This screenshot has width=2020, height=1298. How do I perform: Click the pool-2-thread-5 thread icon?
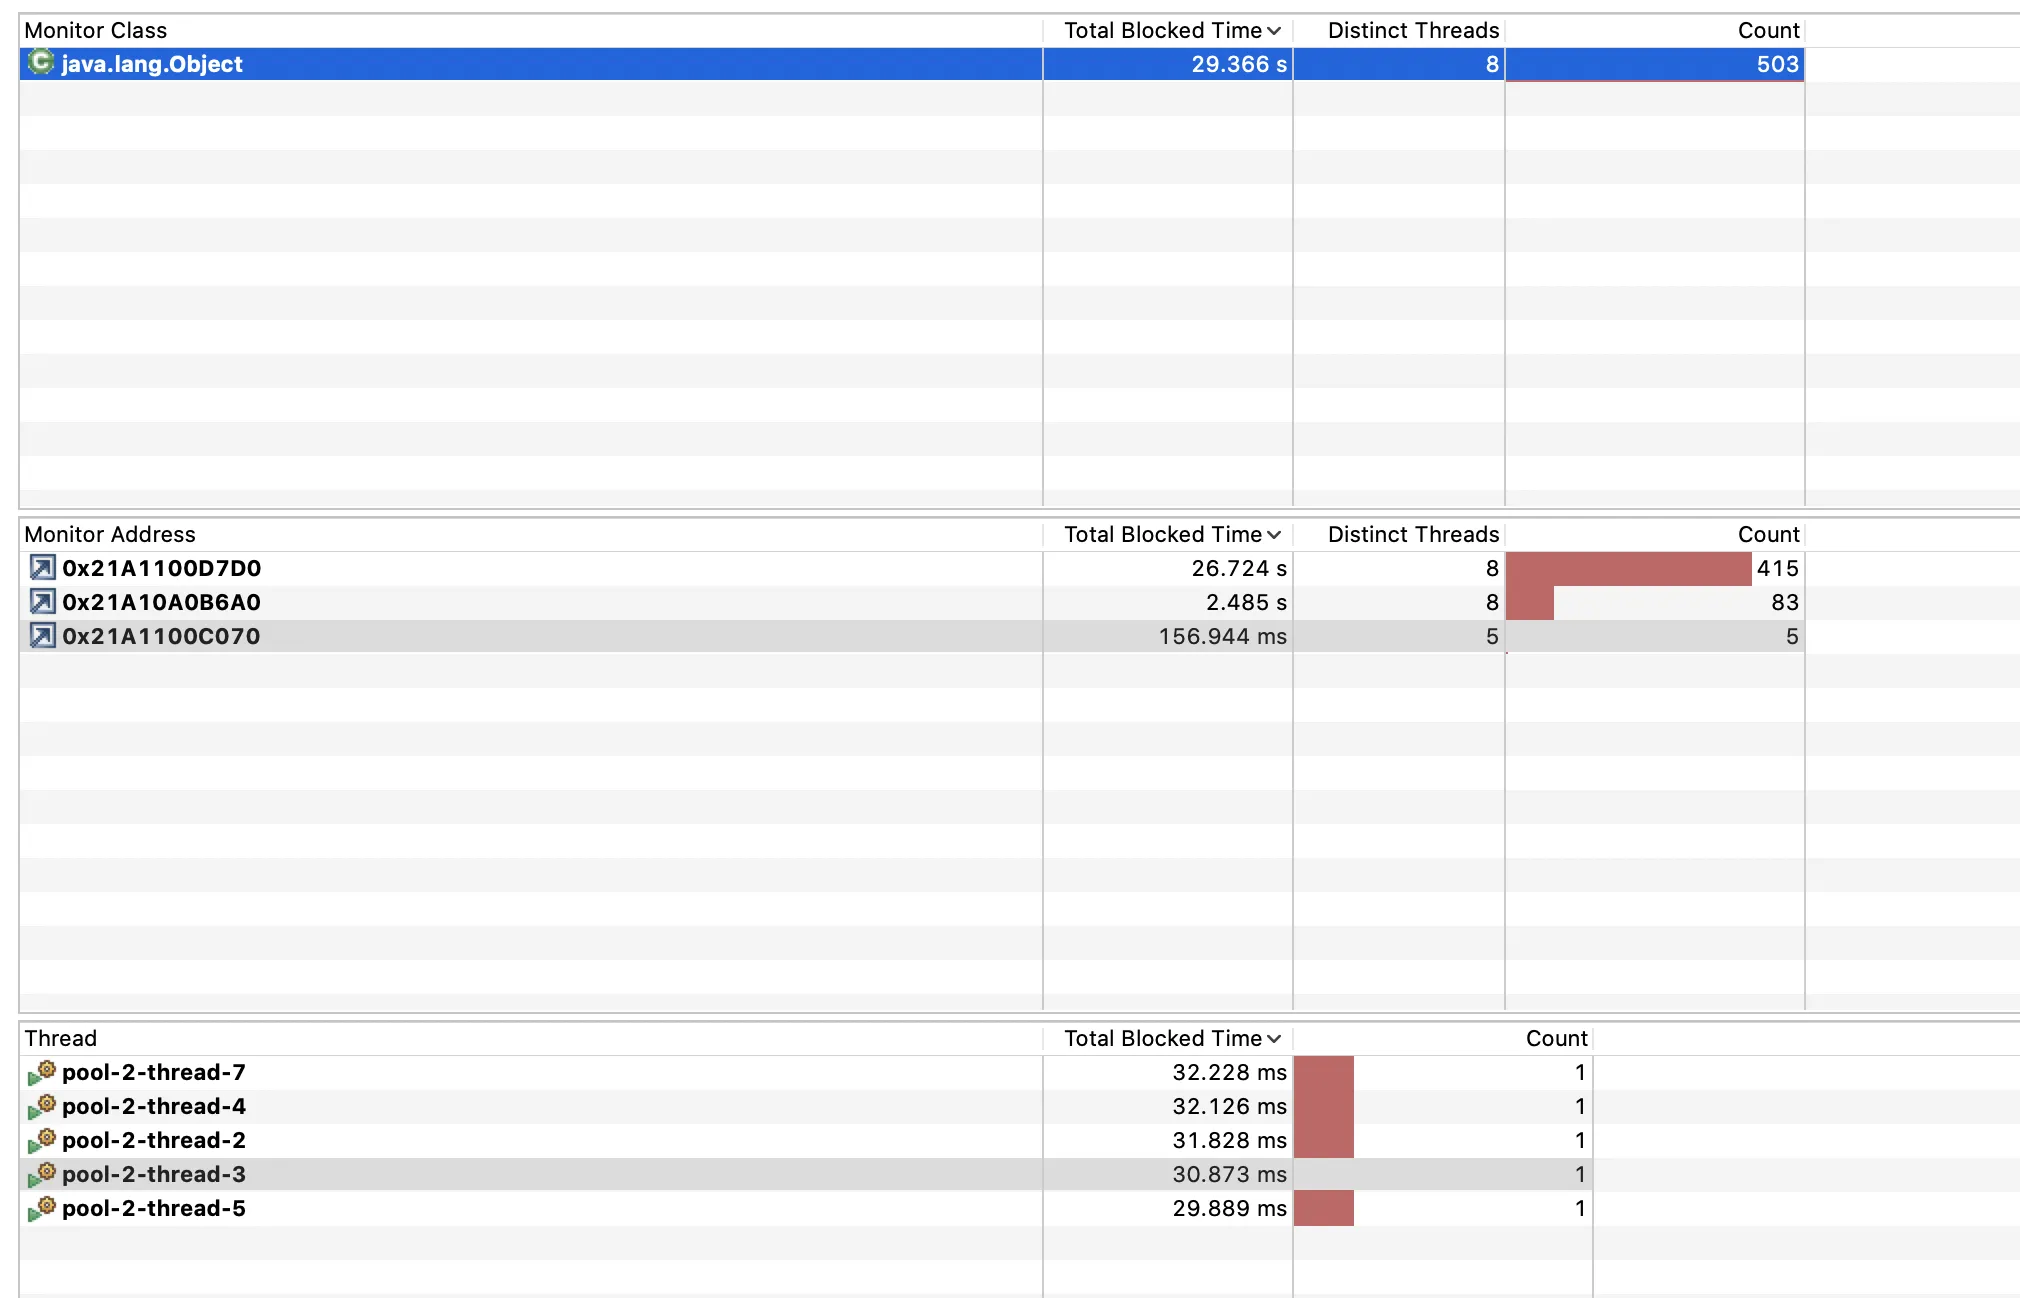tap(42, 1209)
